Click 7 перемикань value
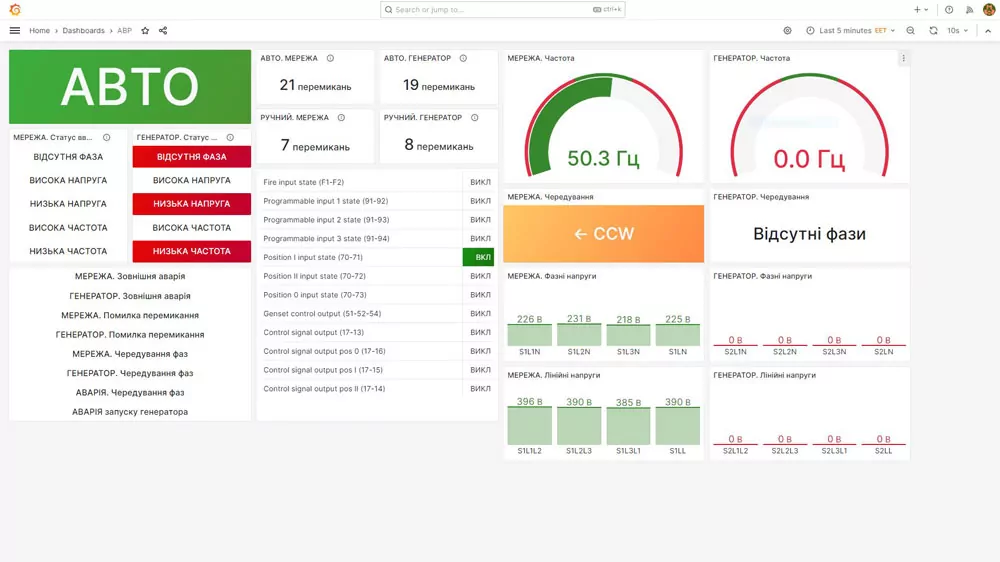The image size is (1000, 562). click(x=315, y=146)
